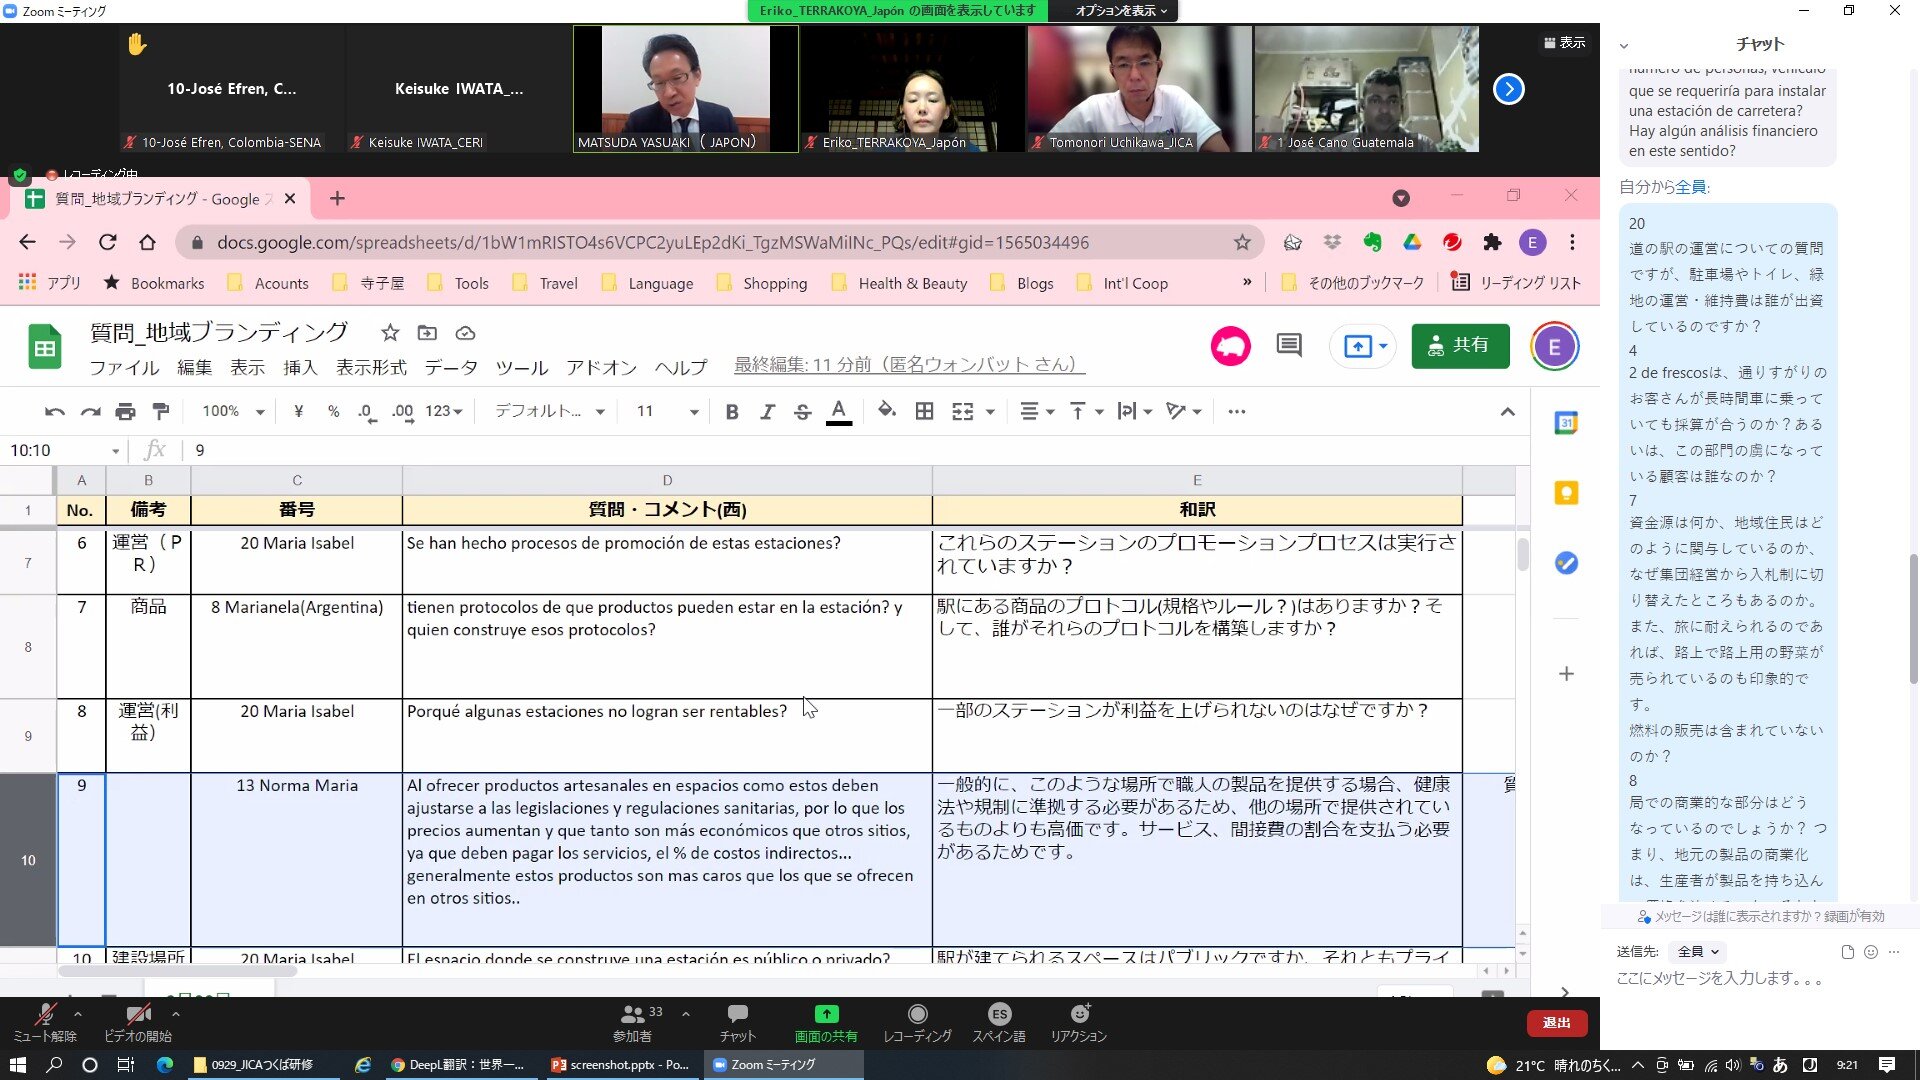Screen dimensions: 1920x1080
Task: Open the borders tool
Action: [925, 411]
